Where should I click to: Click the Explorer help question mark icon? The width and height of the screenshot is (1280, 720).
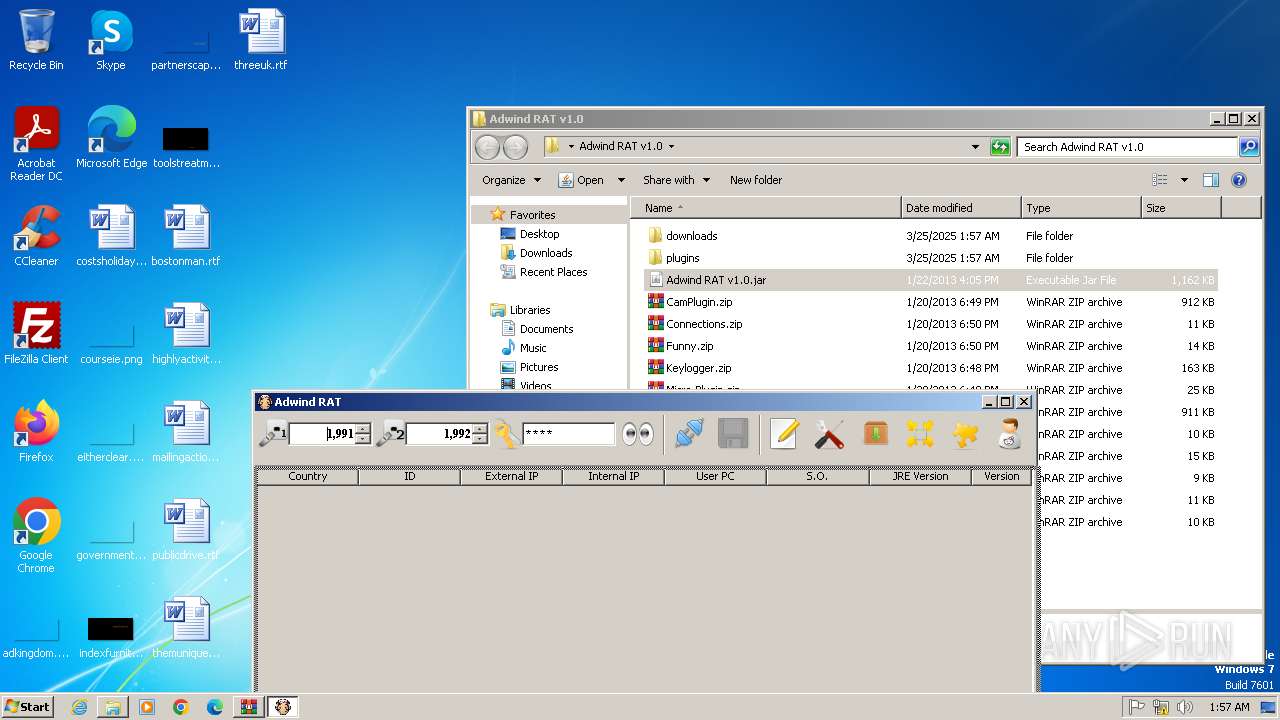1239,180
